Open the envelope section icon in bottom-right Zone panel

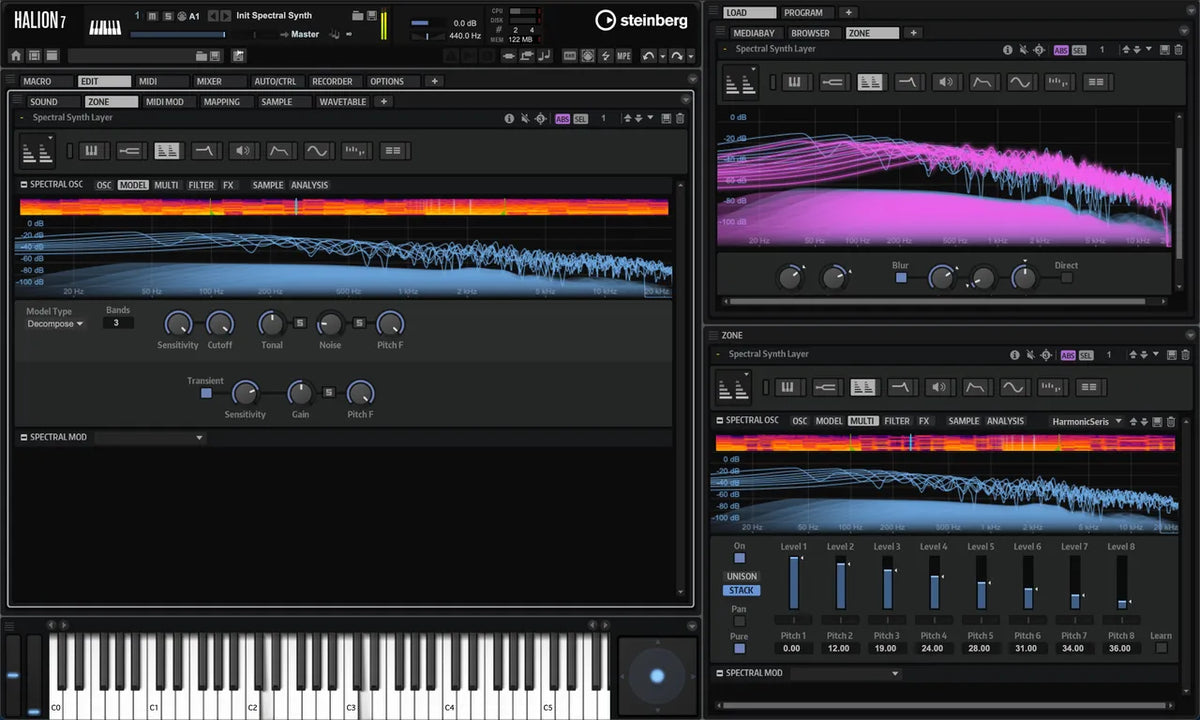coord(976,387)
